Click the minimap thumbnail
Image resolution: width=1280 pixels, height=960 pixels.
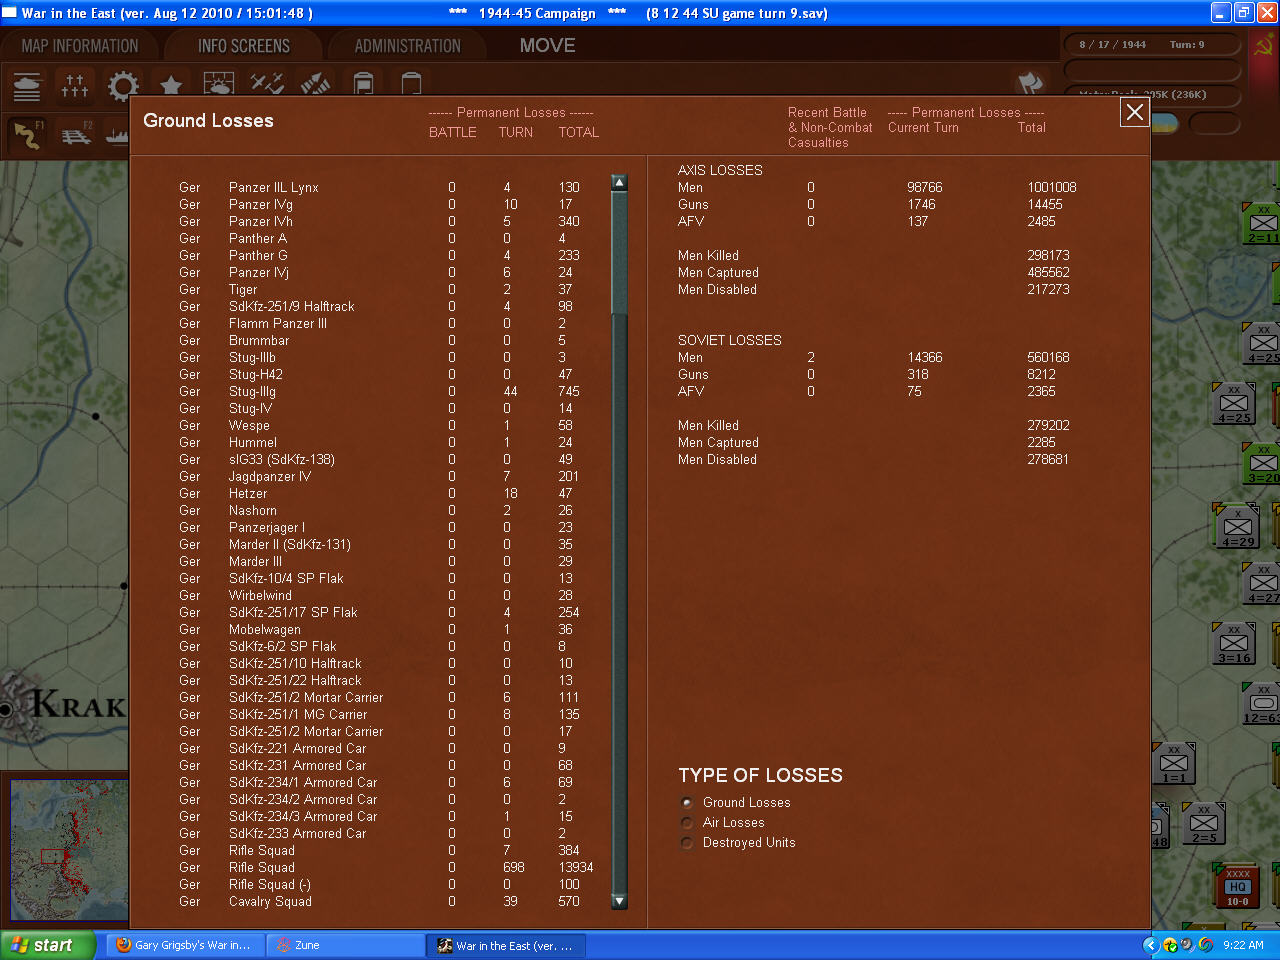68,850
